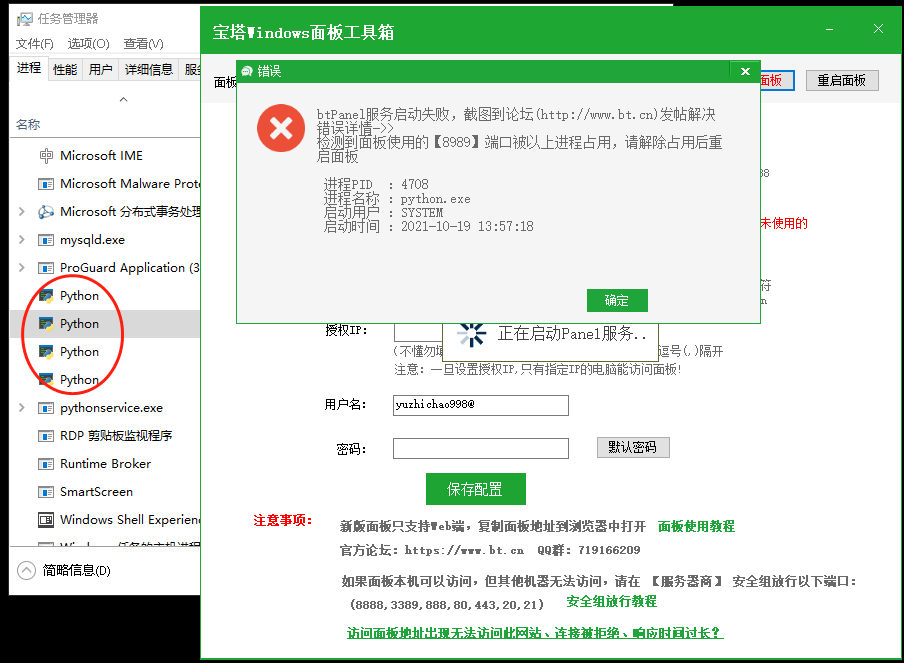Click the highlighted Python process icon
Image resolution: width=904 pixels, height=663 pixels.
[46, 323]
